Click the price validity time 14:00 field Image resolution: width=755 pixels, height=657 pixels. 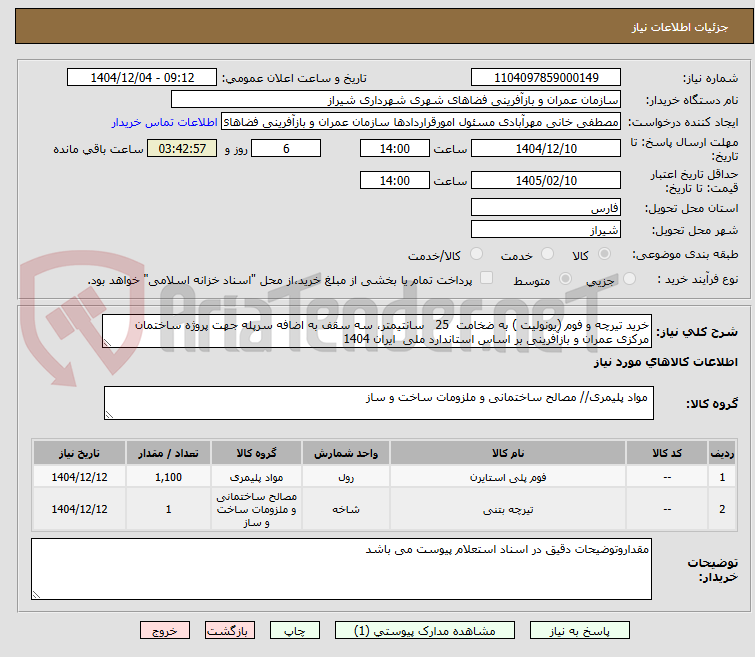pyautogui.click(x=395, y=180)
